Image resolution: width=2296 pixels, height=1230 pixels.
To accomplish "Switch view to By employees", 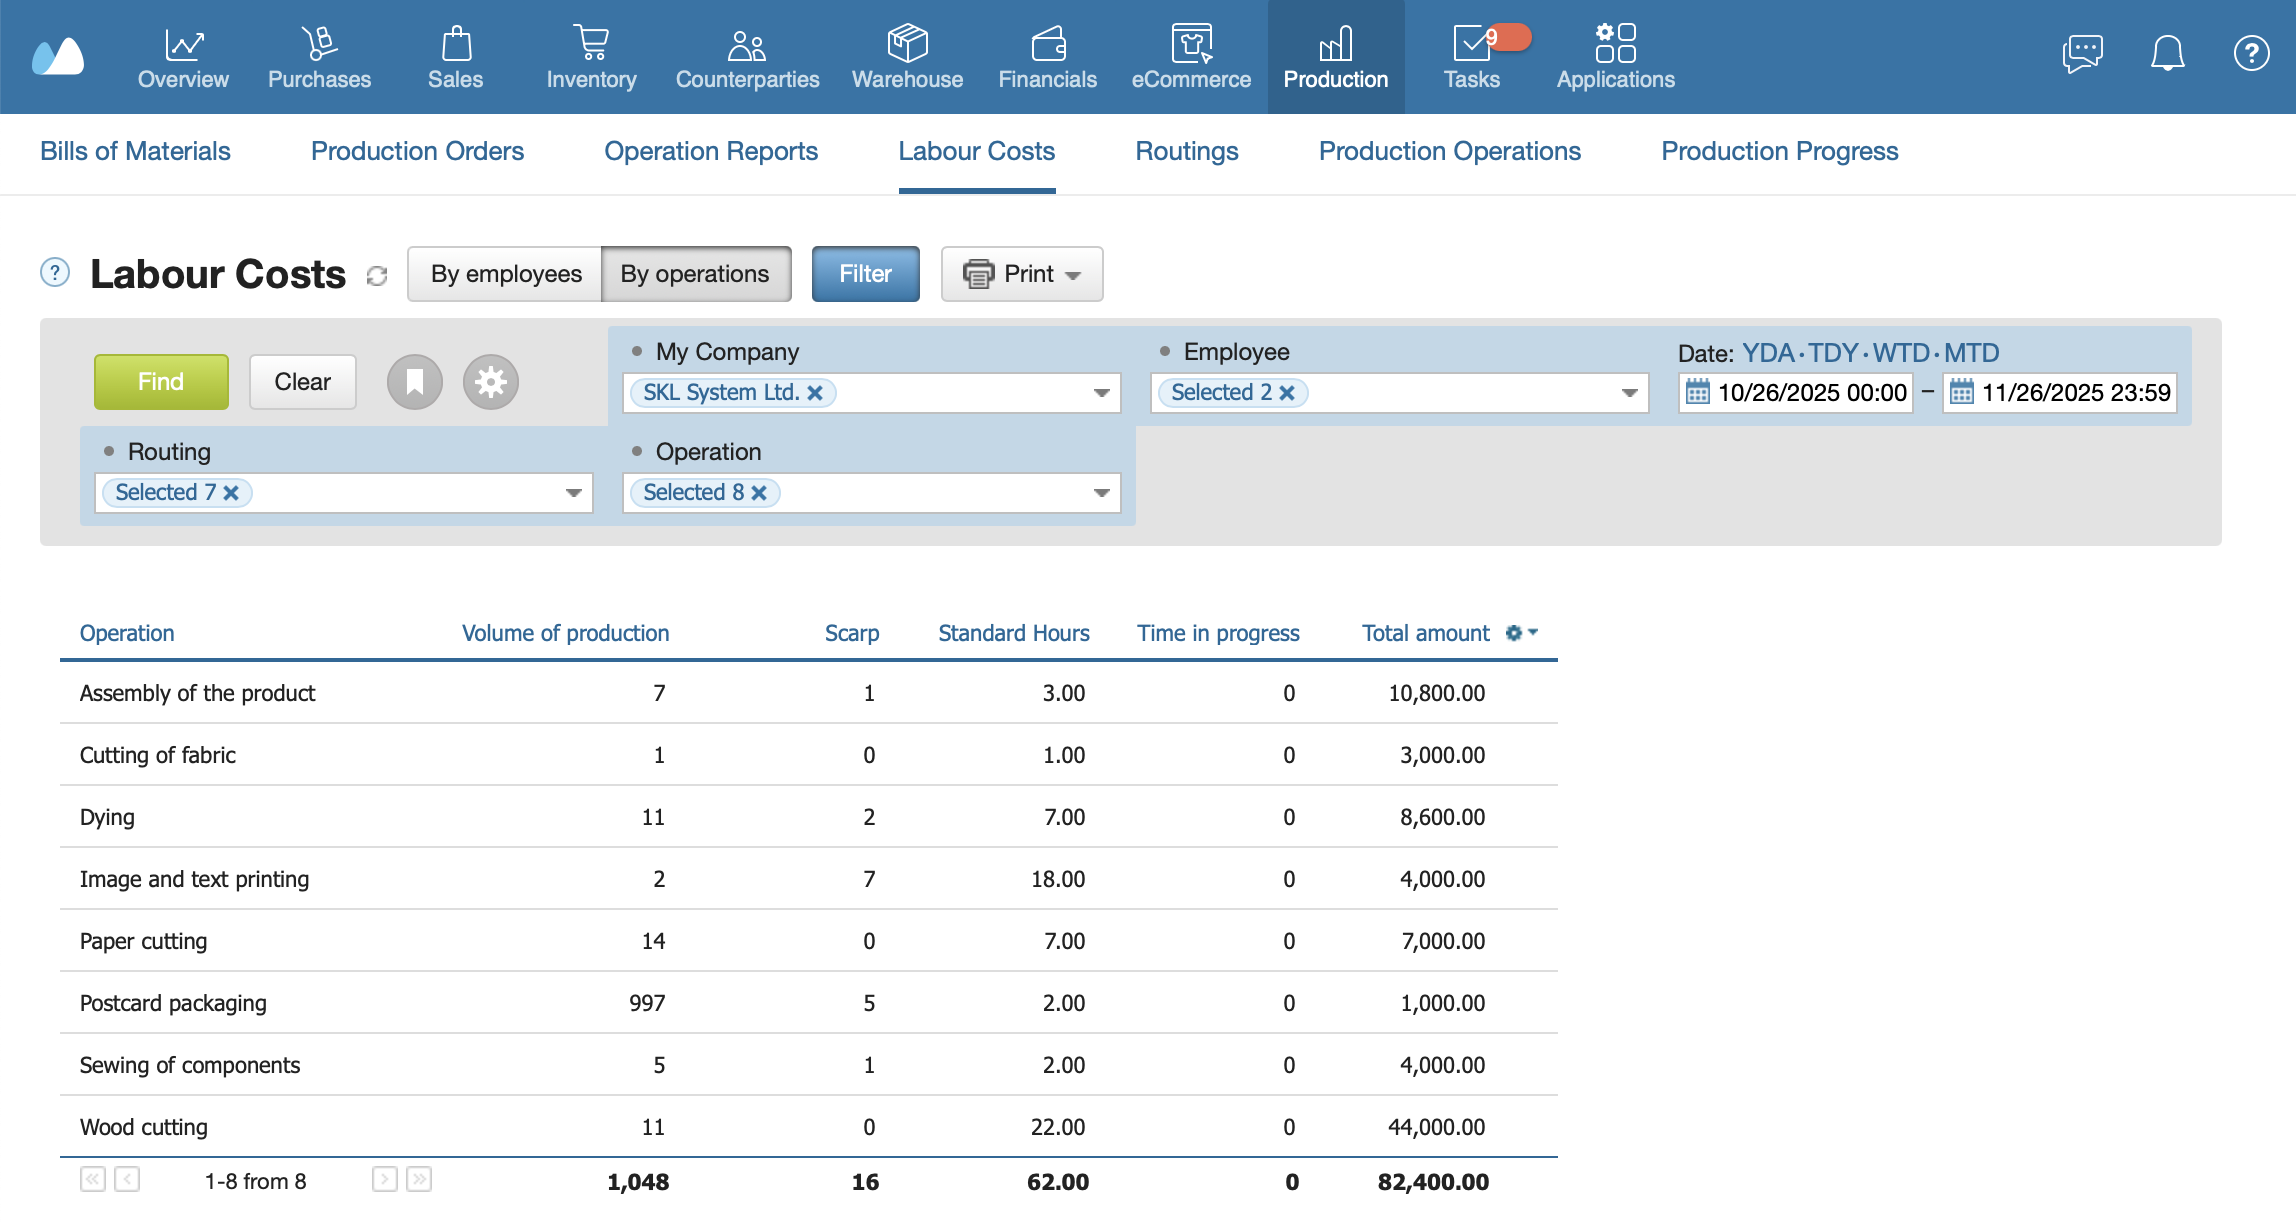I will pos(505,274).
